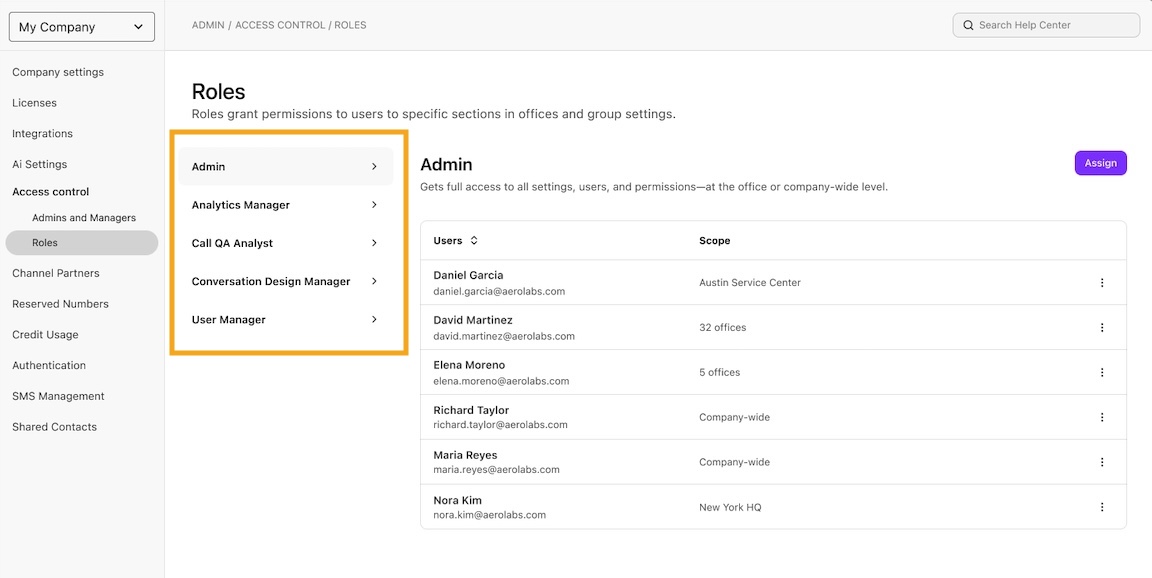Open Credit Usage page
Image resolution: width=1152 pixels, height=578 pixels.
click(45, 335)
